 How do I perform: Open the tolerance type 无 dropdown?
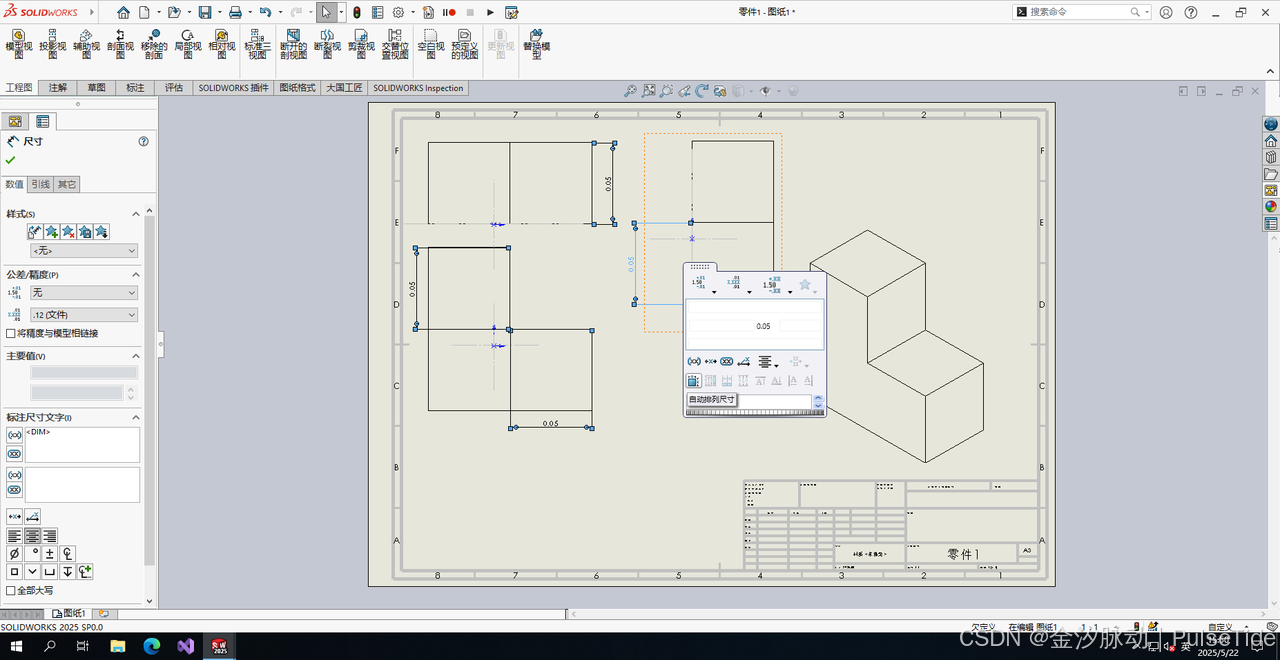pyautogui.click(x=84, y=293)
